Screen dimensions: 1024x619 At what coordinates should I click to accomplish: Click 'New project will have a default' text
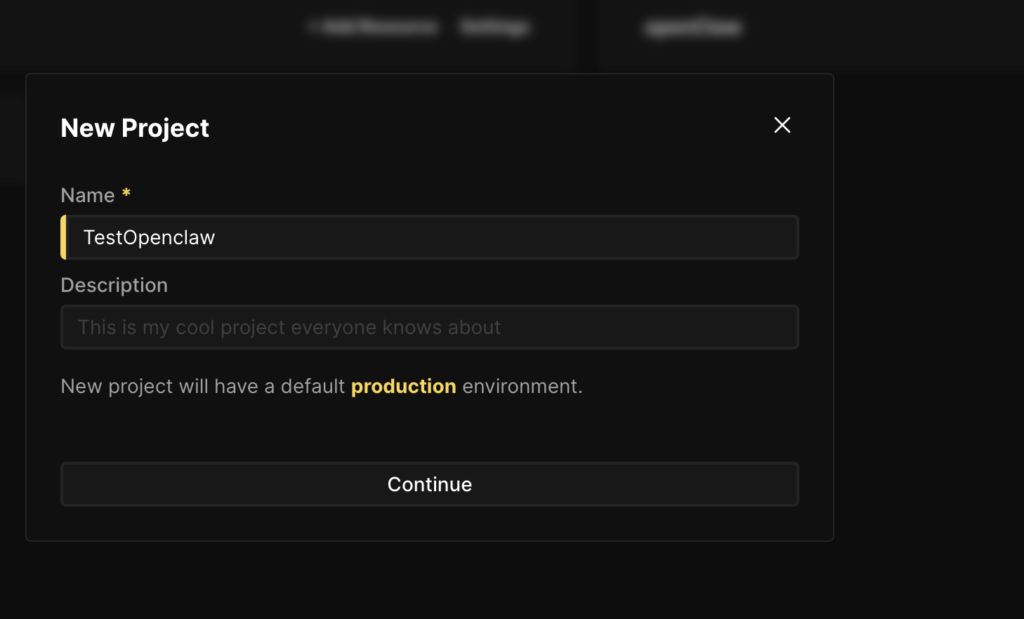click(203, 386)
